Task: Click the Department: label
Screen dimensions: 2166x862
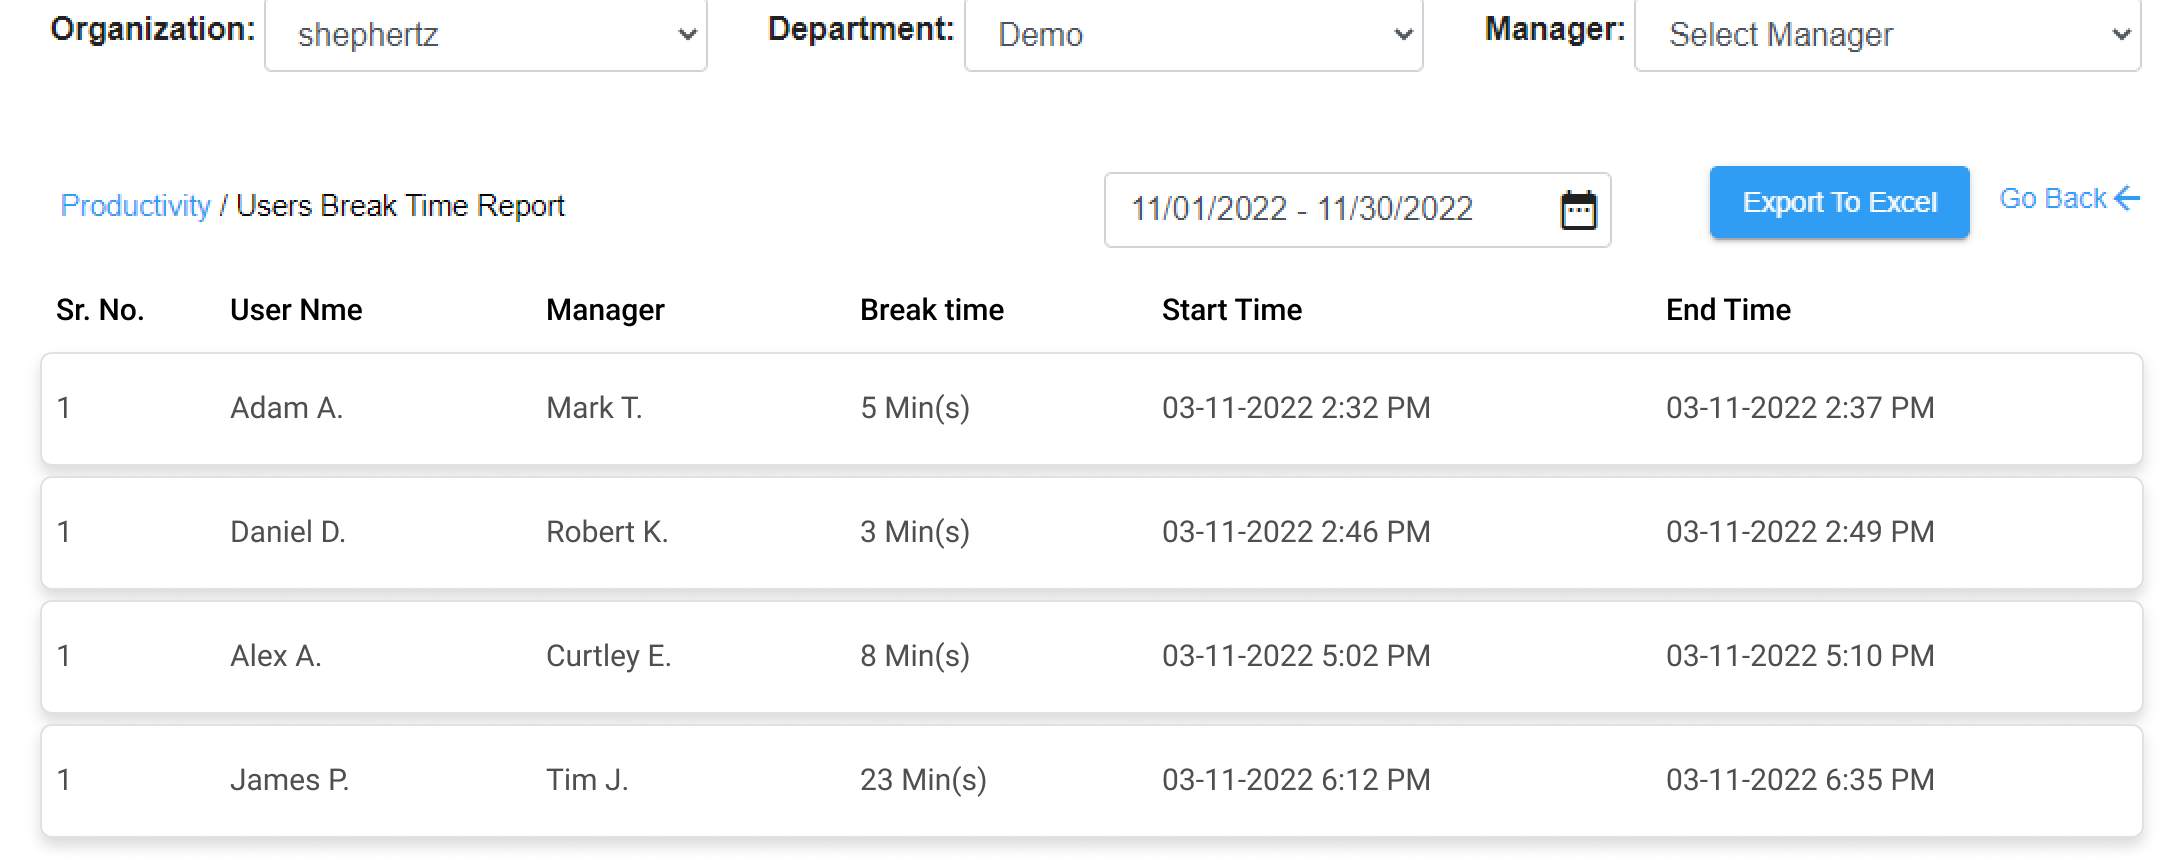Action: [x=861, y=29]
